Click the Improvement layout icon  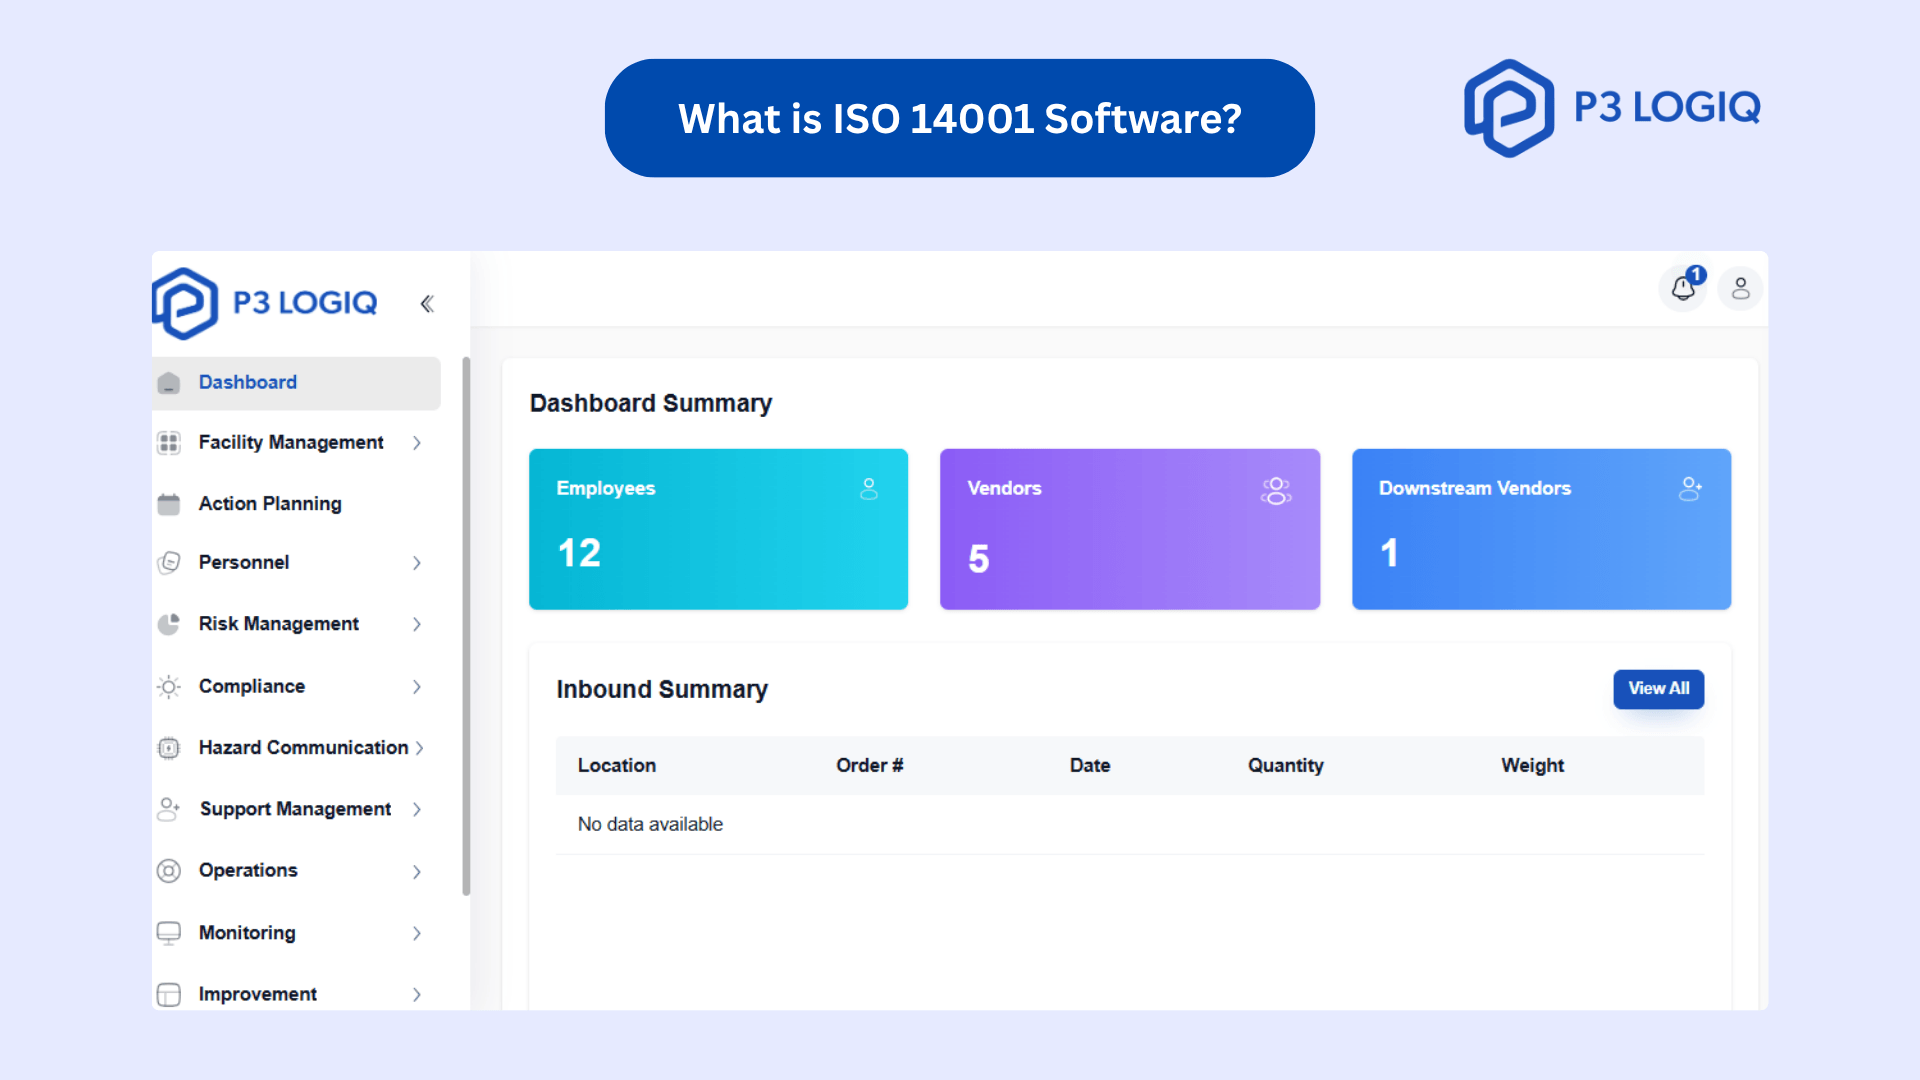tap(169, 995)
